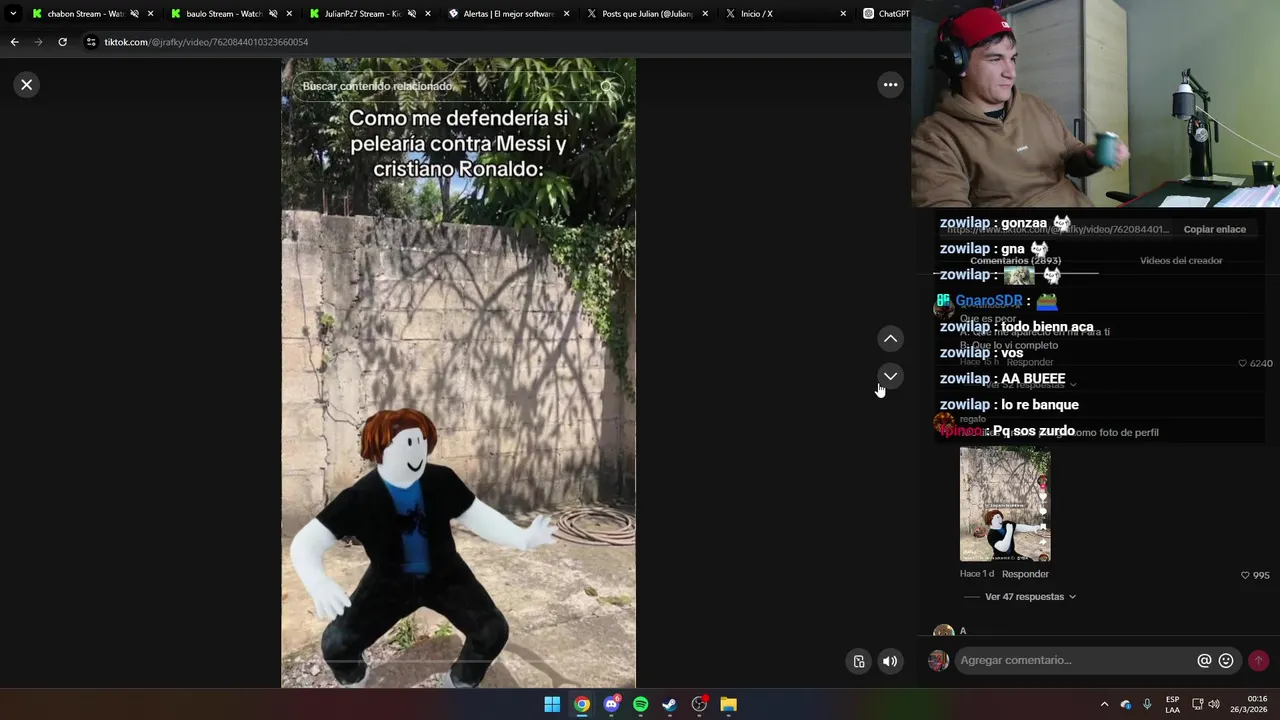Open OBS Studio from the taskbar
This screenshot has height=720, width=1280.
699,705
